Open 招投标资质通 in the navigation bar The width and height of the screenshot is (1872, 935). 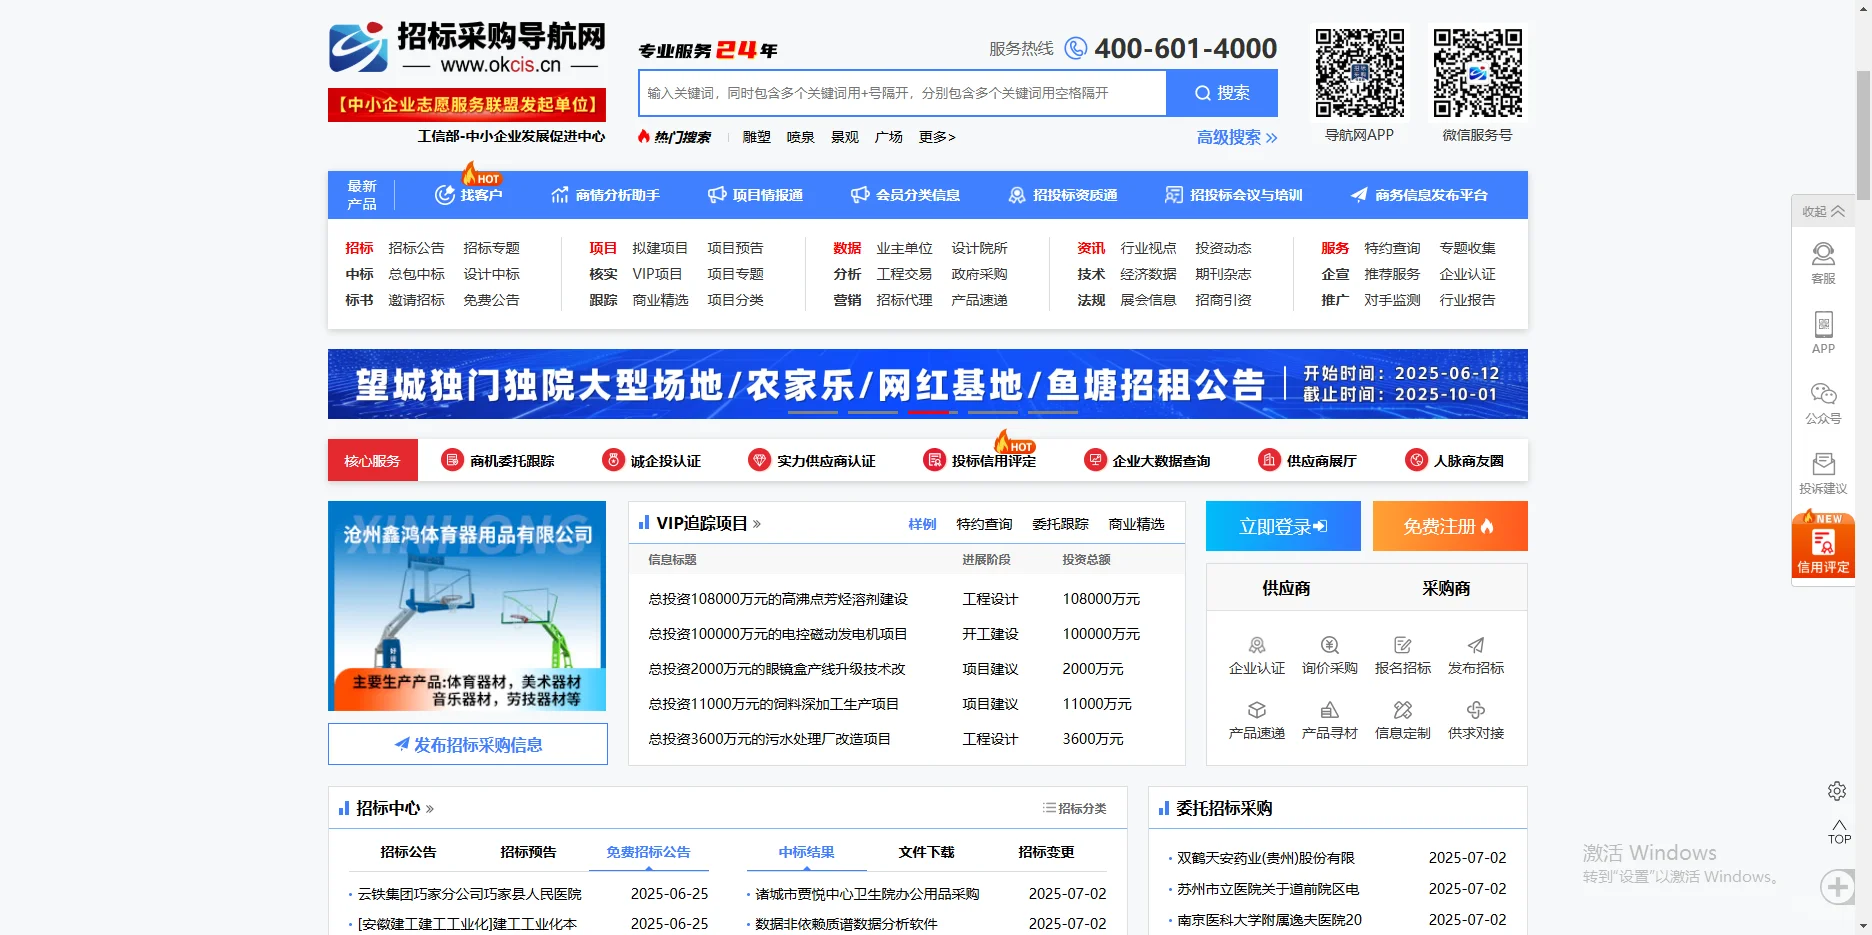pos(1016,195)
